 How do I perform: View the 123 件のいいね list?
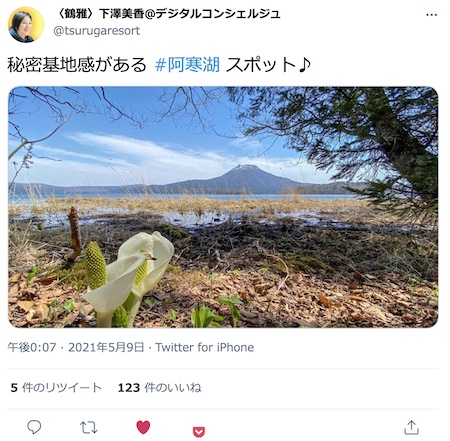pyautogui.click(x=159, y=388)
